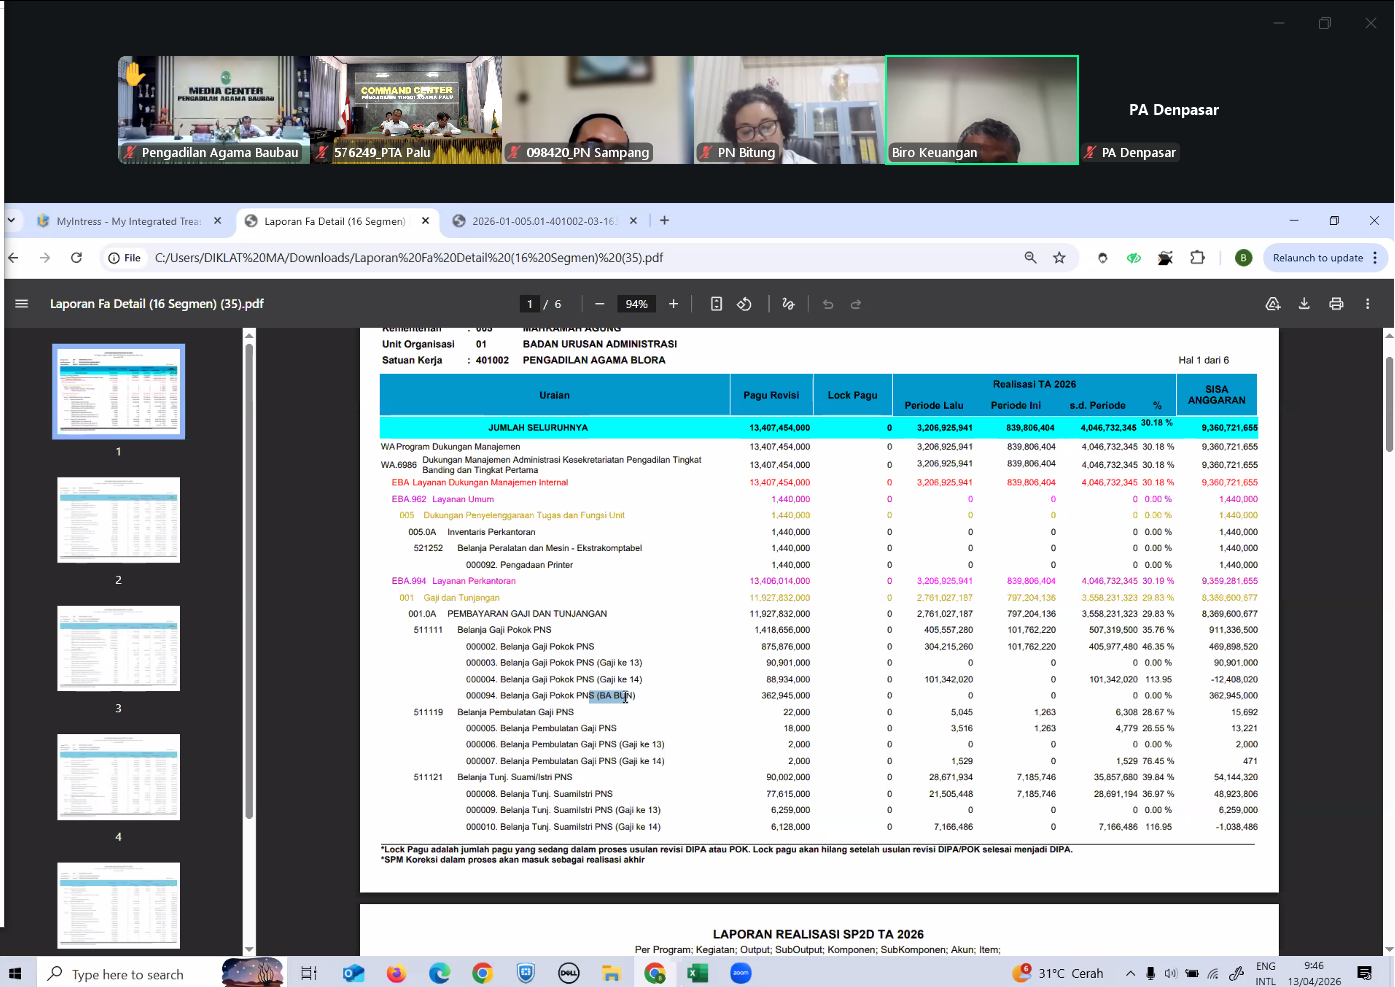The image size is (1395, 987).
Task: Open a new browser tab
Action: coord(664,221)
